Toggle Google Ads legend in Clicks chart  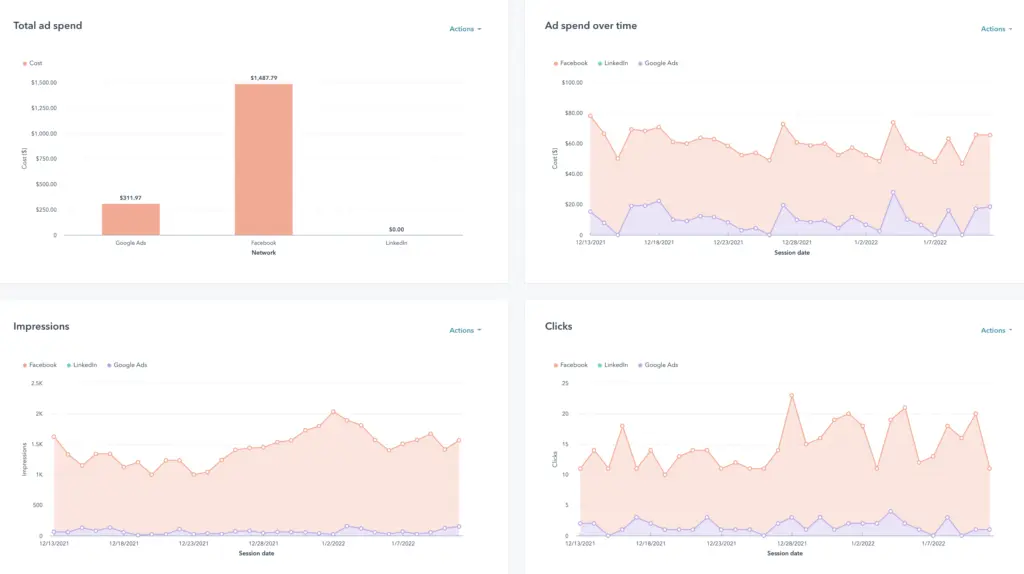point(658,365)
